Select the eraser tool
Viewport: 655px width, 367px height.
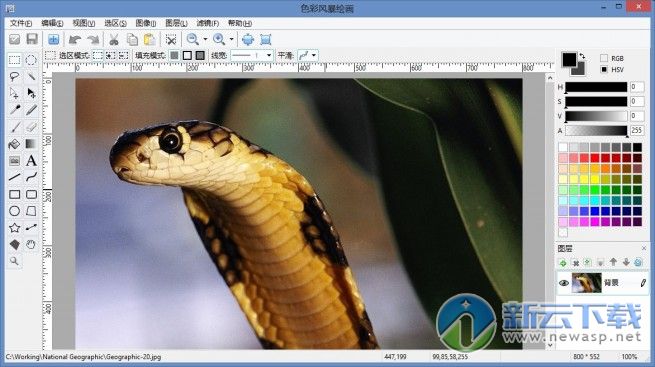pos(31,127)
